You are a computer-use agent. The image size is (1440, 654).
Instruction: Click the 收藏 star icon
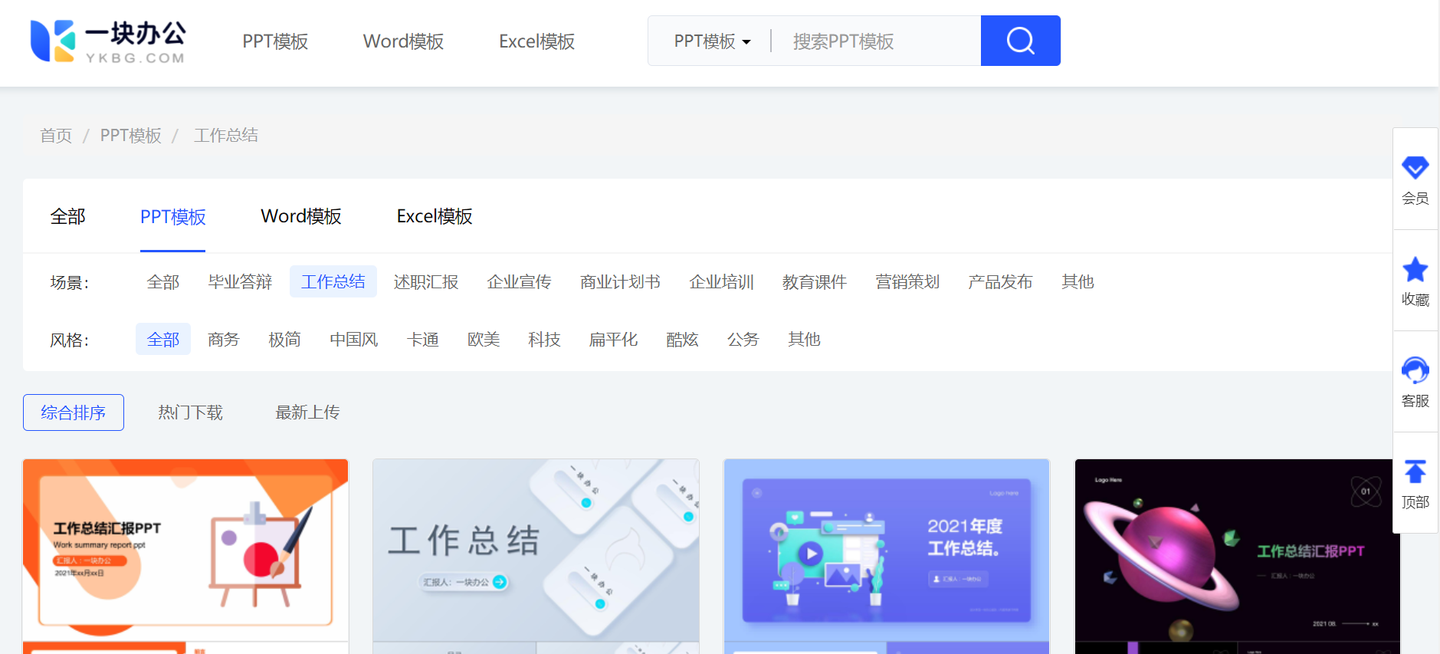pyautogui.click(x=1415, y=269)
